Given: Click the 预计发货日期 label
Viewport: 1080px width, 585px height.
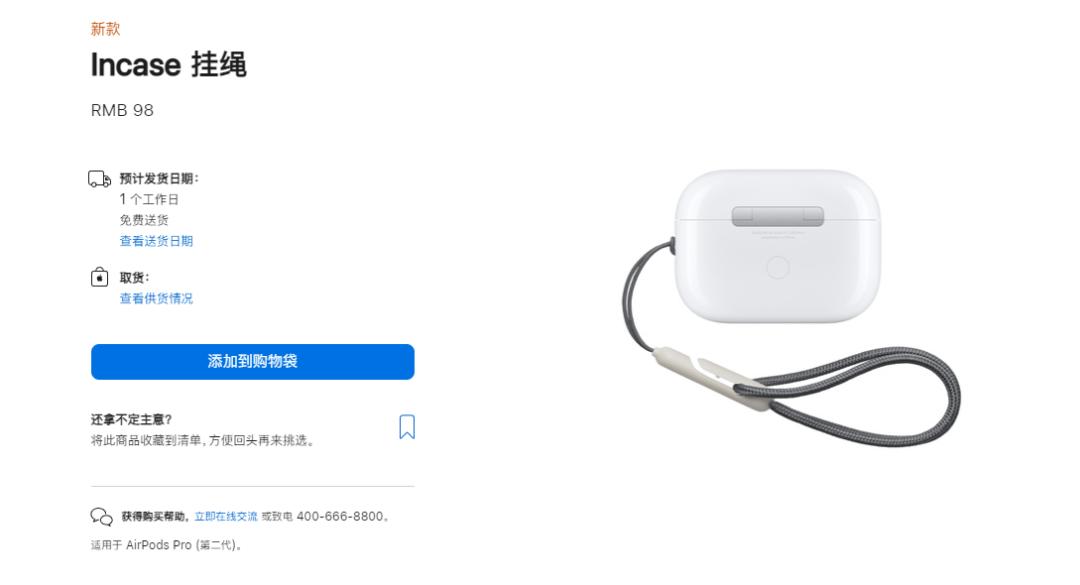Looking at the screenshot, I should tap(159, 178).
